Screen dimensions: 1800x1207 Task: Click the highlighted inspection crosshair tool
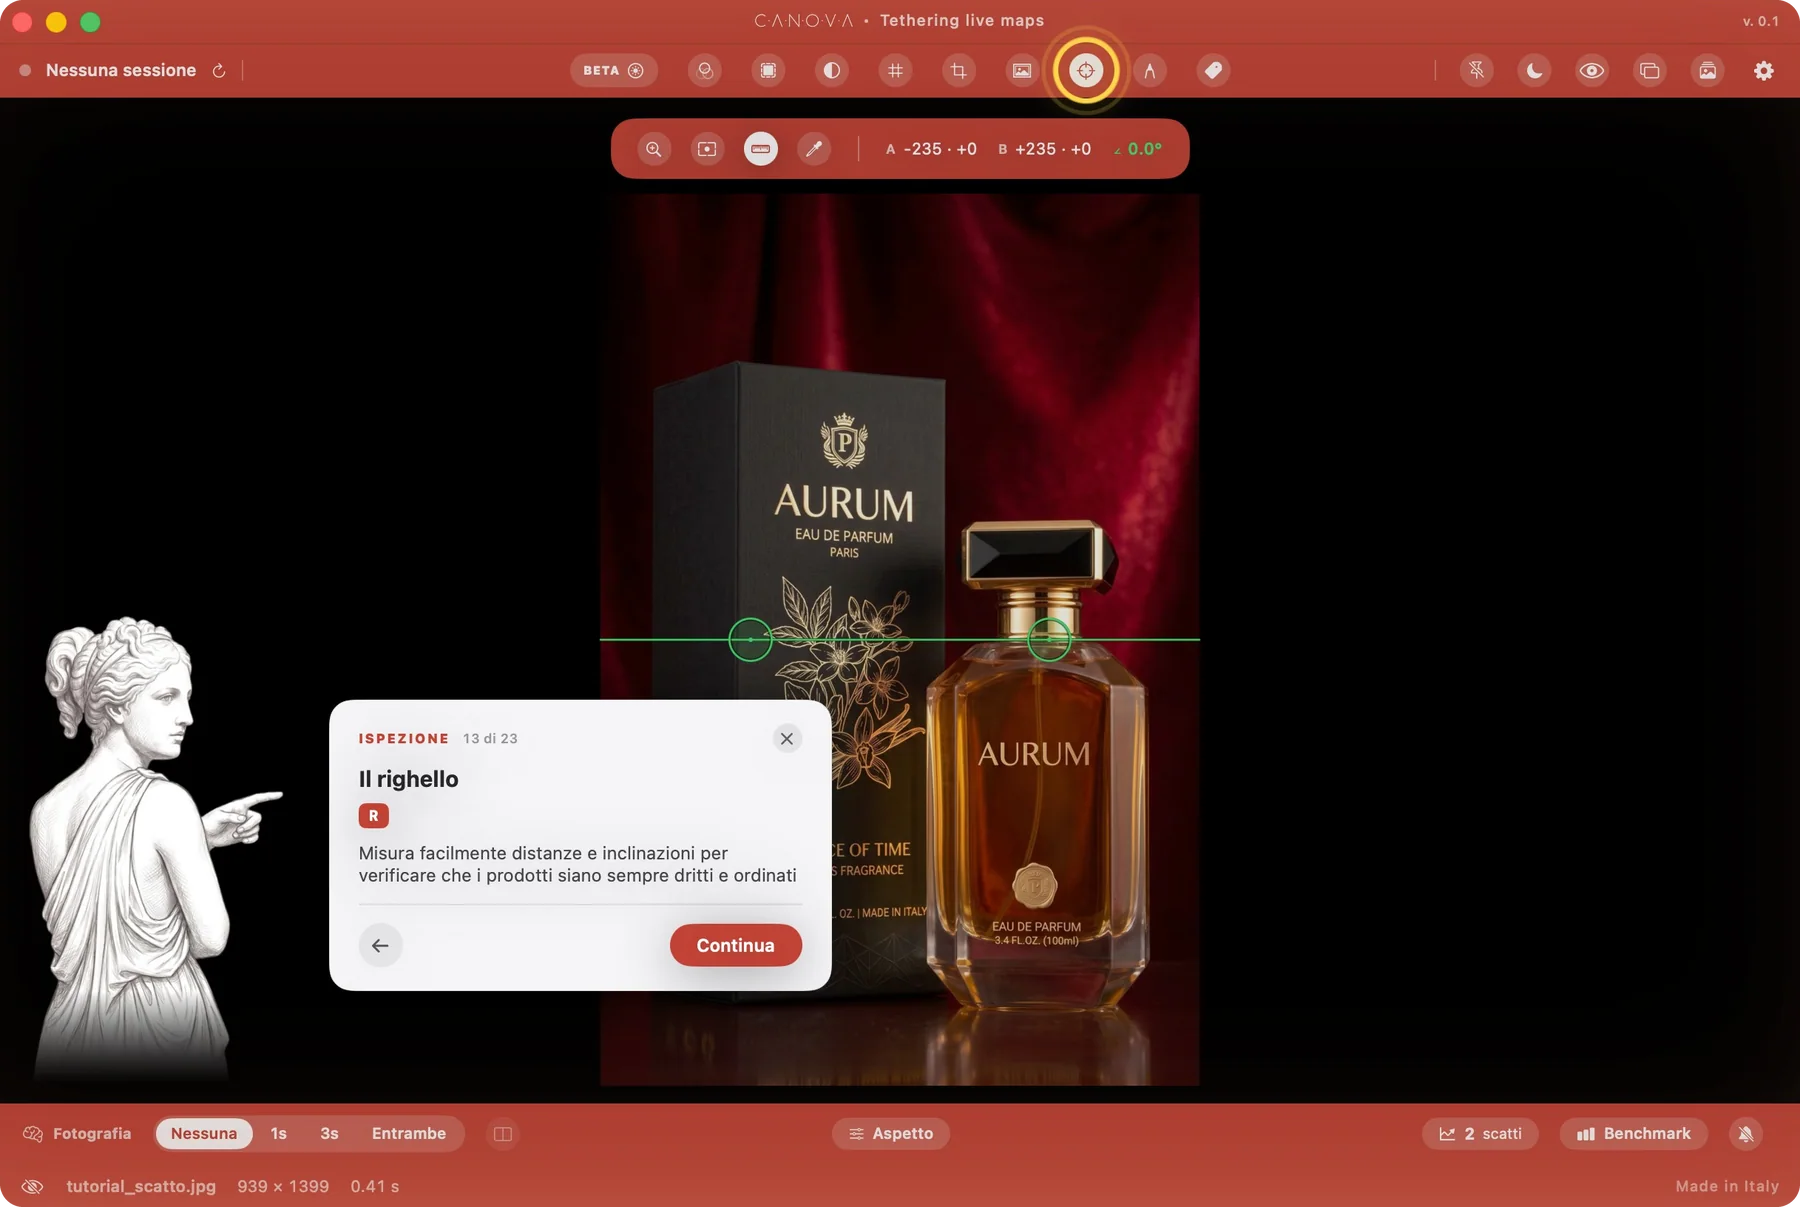pos(1086,70)
